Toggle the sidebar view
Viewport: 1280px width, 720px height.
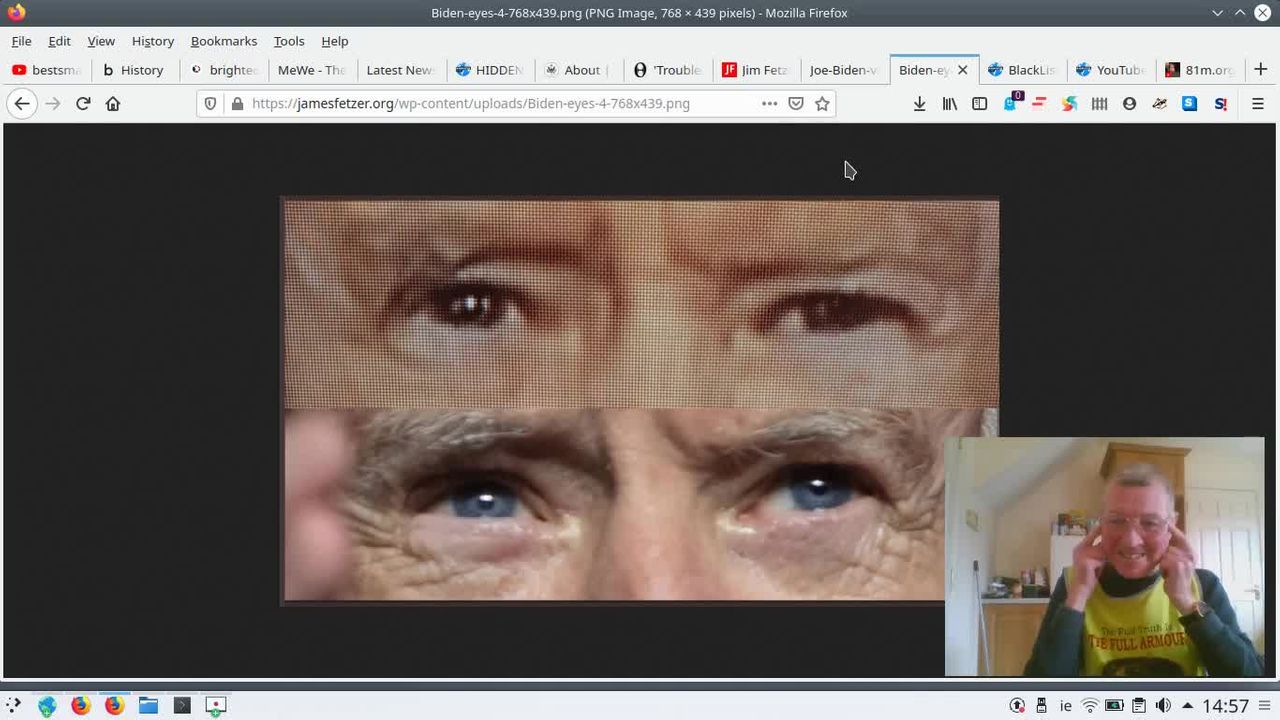tap(979, 103)
